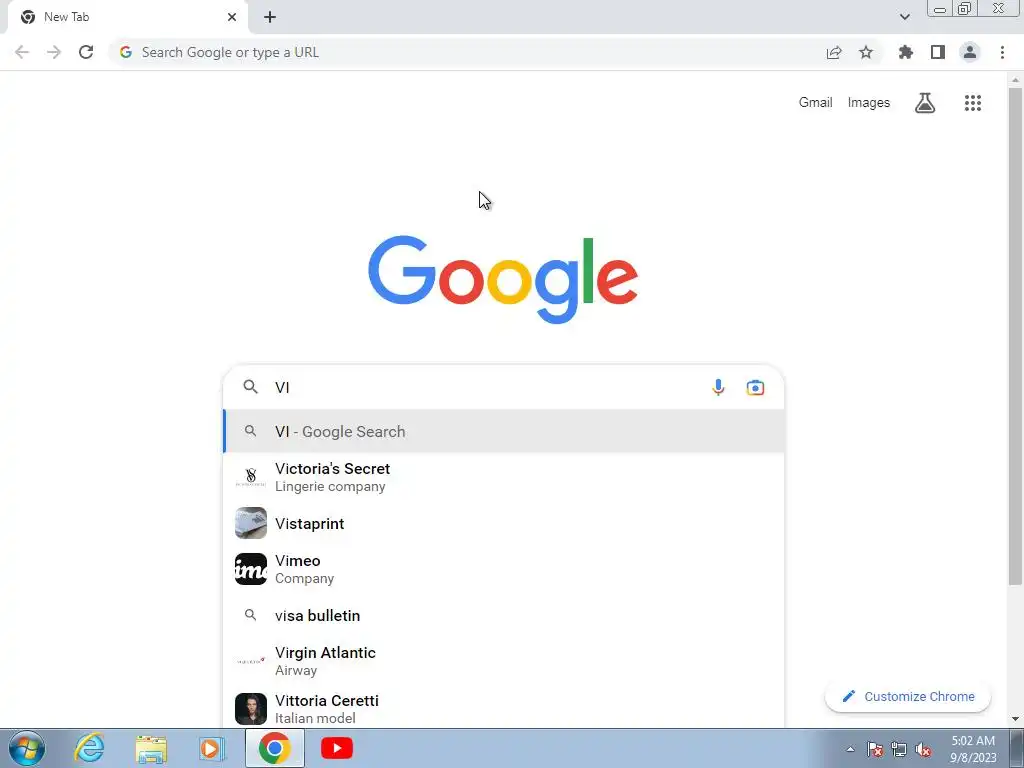This screenshot has height=768, width=1024.
Task: Click the Vittoria Ceretti photo thumbnail
Action: click(251, 709)
